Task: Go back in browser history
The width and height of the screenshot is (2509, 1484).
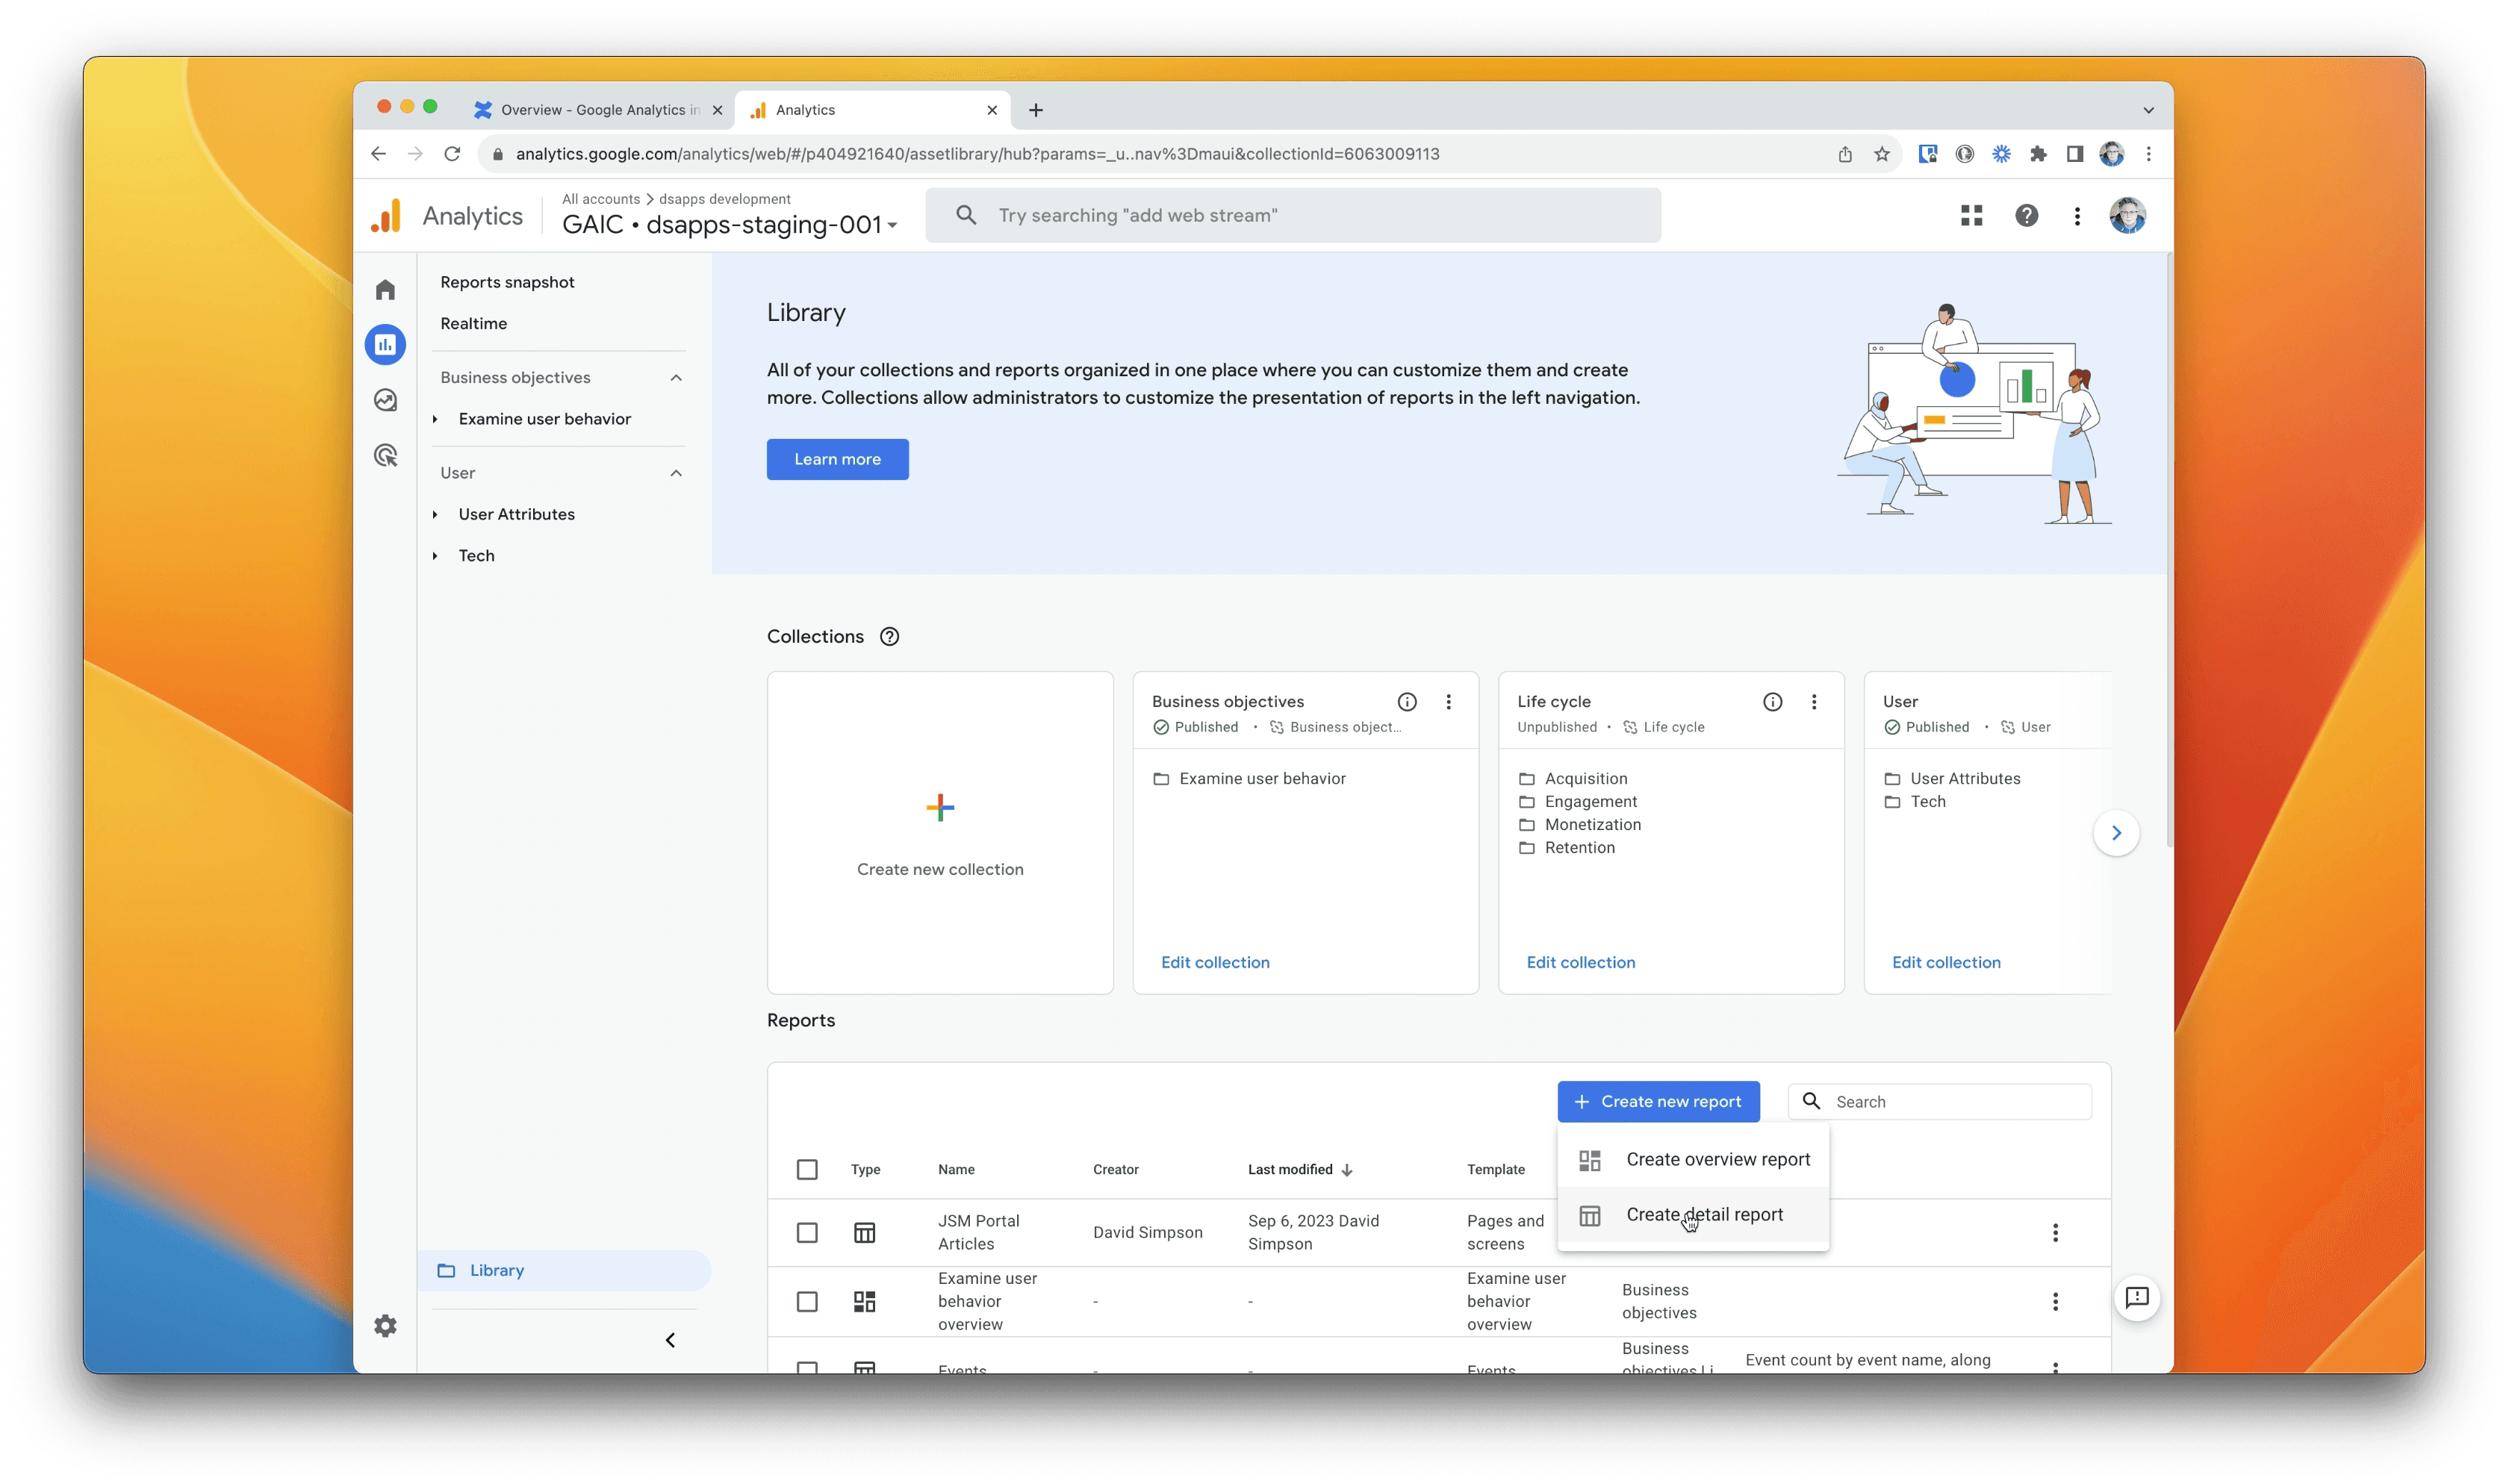Action: click(378, 154)
